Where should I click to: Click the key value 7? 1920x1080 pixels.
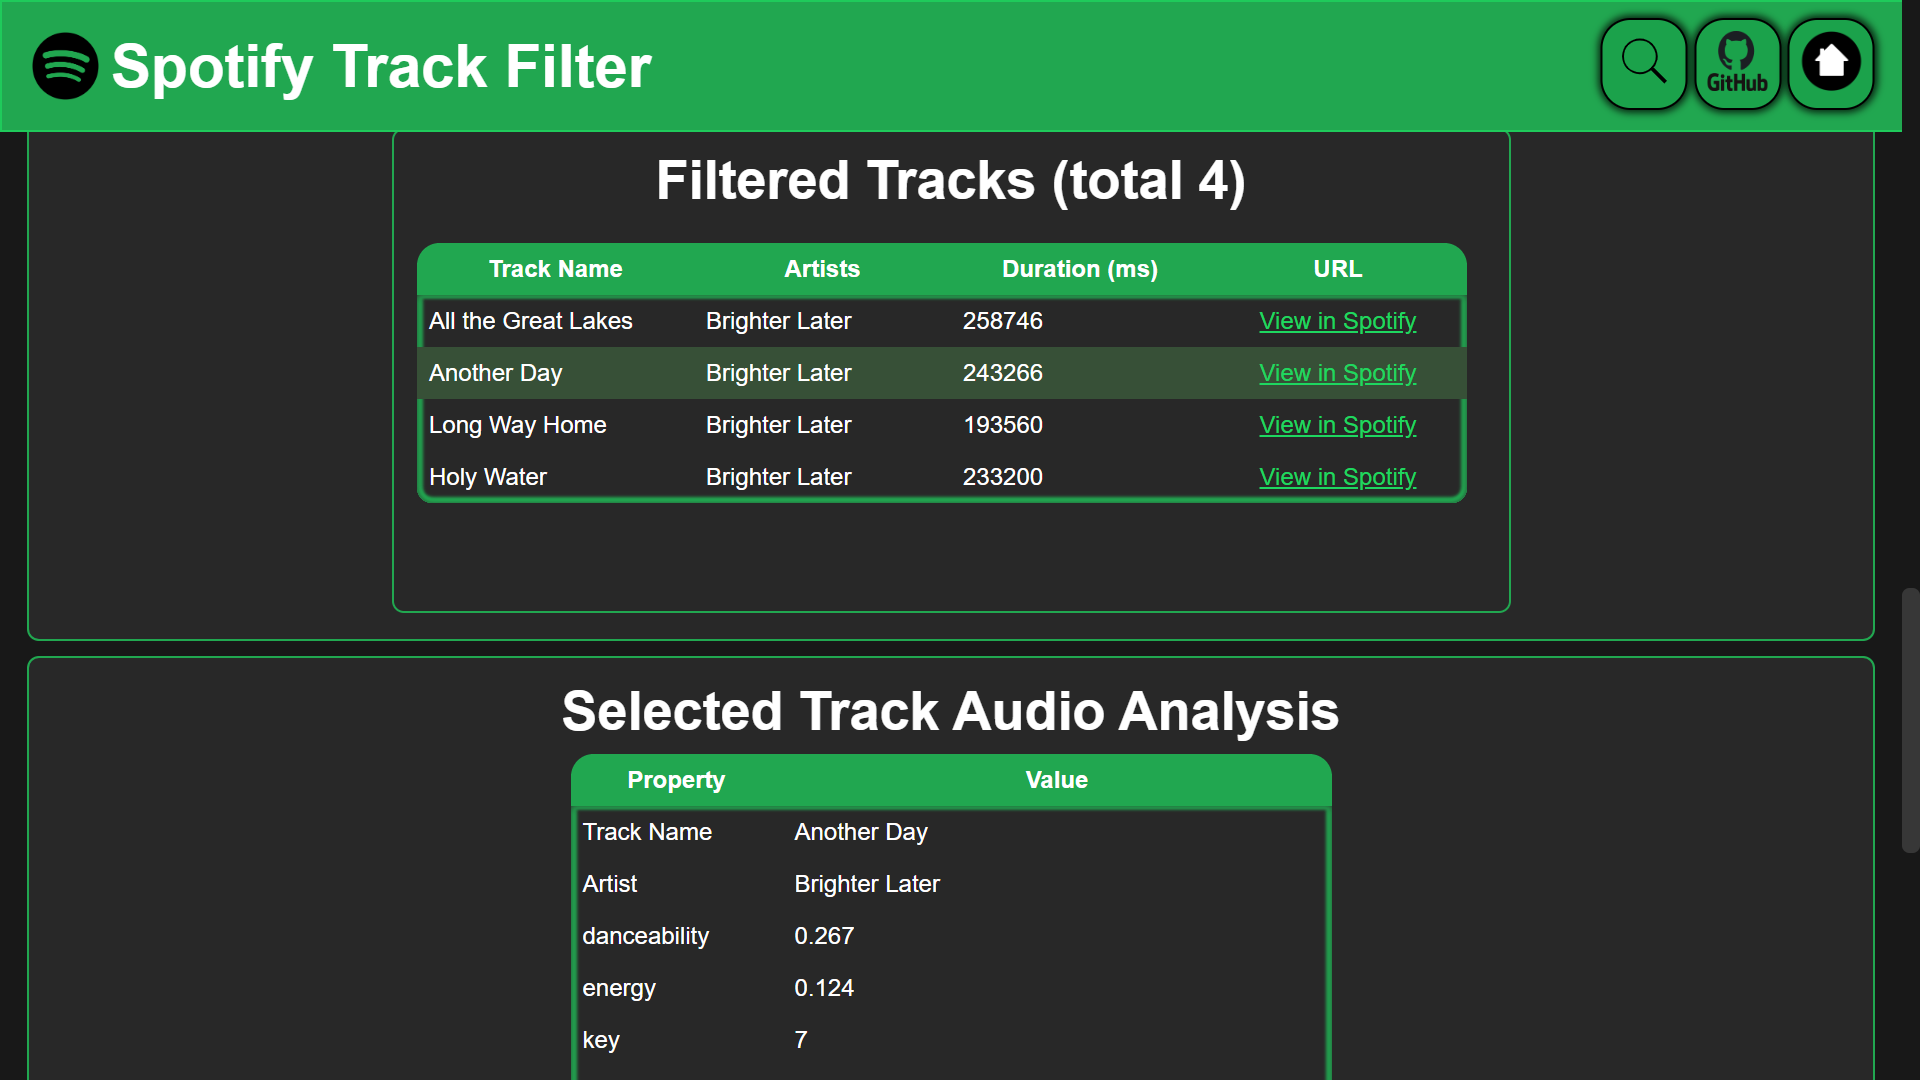point(801,1040)
